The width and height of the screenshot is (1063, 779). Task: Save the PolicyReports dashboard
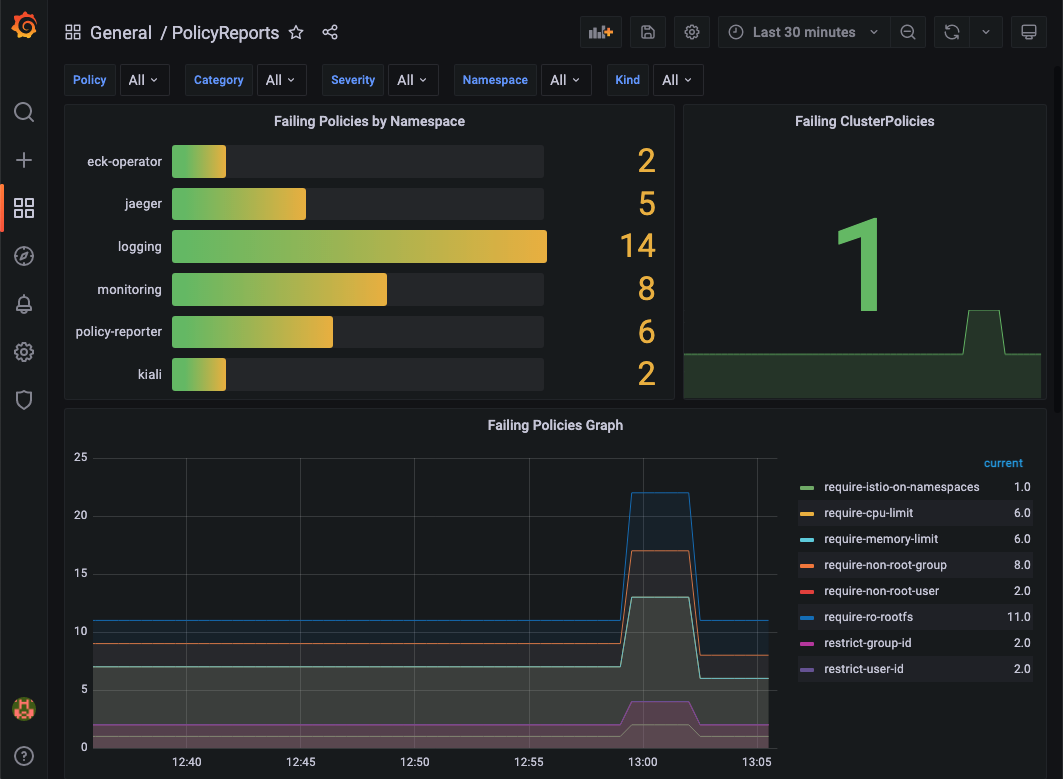click(x=647, y=31)
